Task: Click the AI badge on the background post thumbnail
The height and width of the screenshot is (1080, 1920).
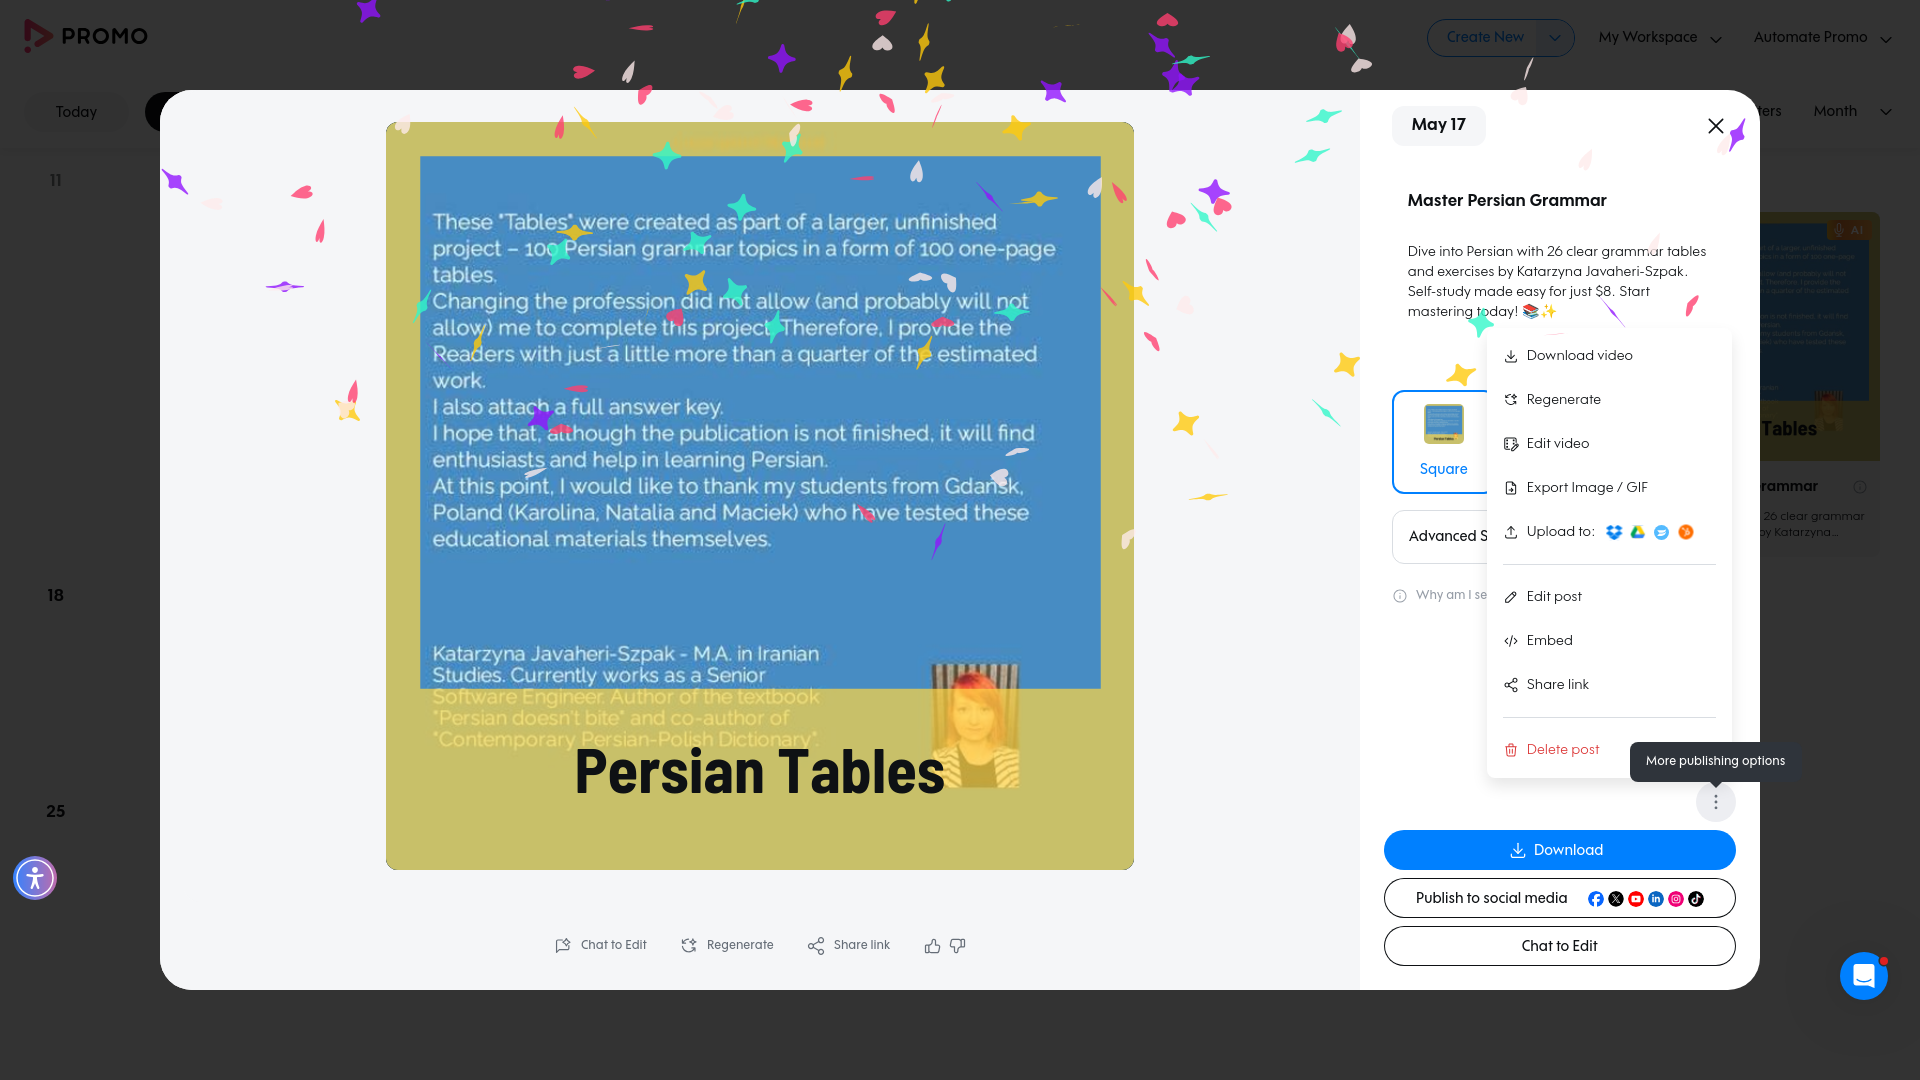Action: click(1848, 230)
